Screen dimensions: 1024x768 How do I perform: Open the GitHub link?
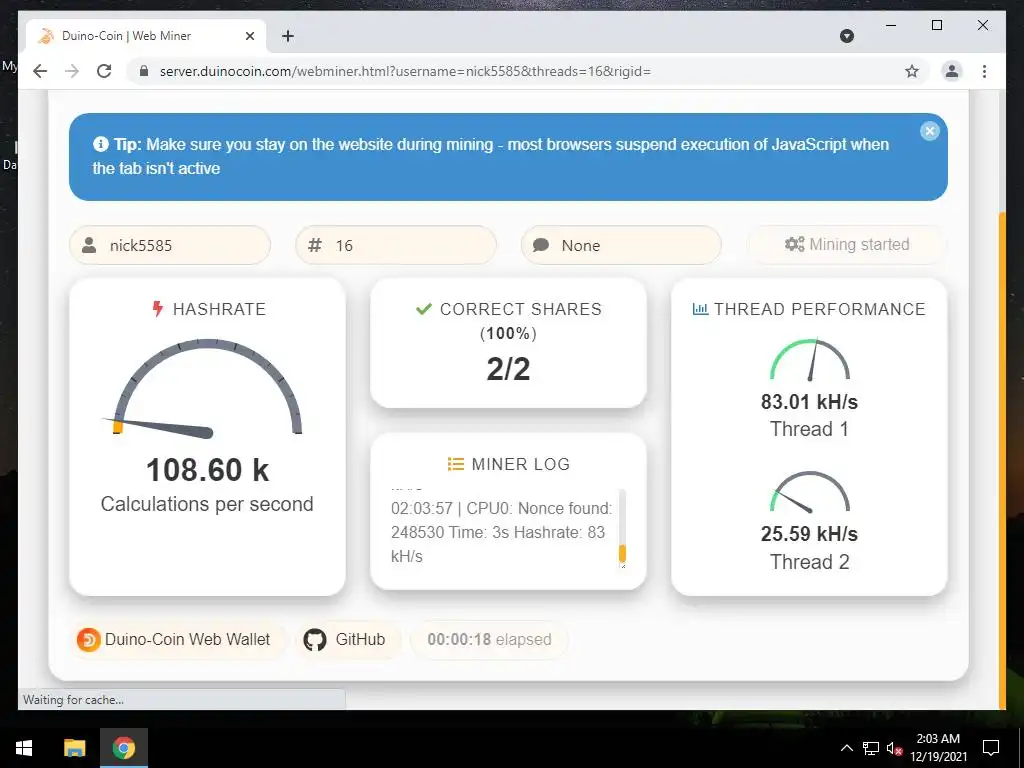pos(348,639)
